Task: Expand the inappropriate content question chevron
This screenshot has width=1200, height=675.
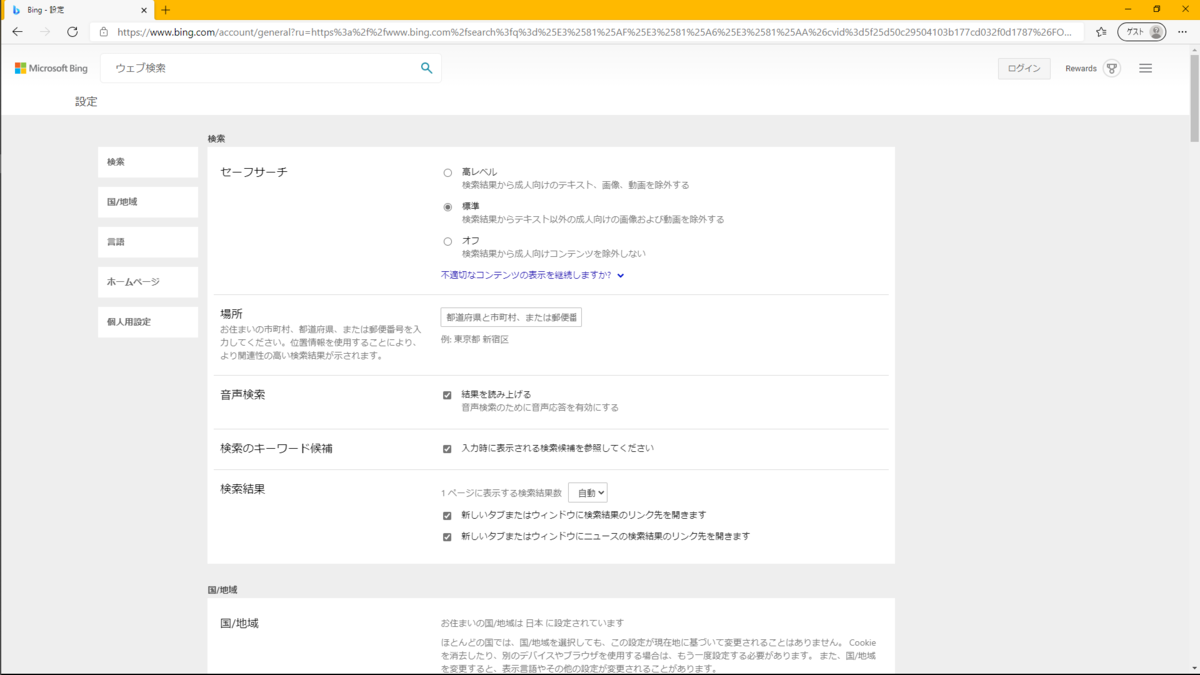Action: 621,275
